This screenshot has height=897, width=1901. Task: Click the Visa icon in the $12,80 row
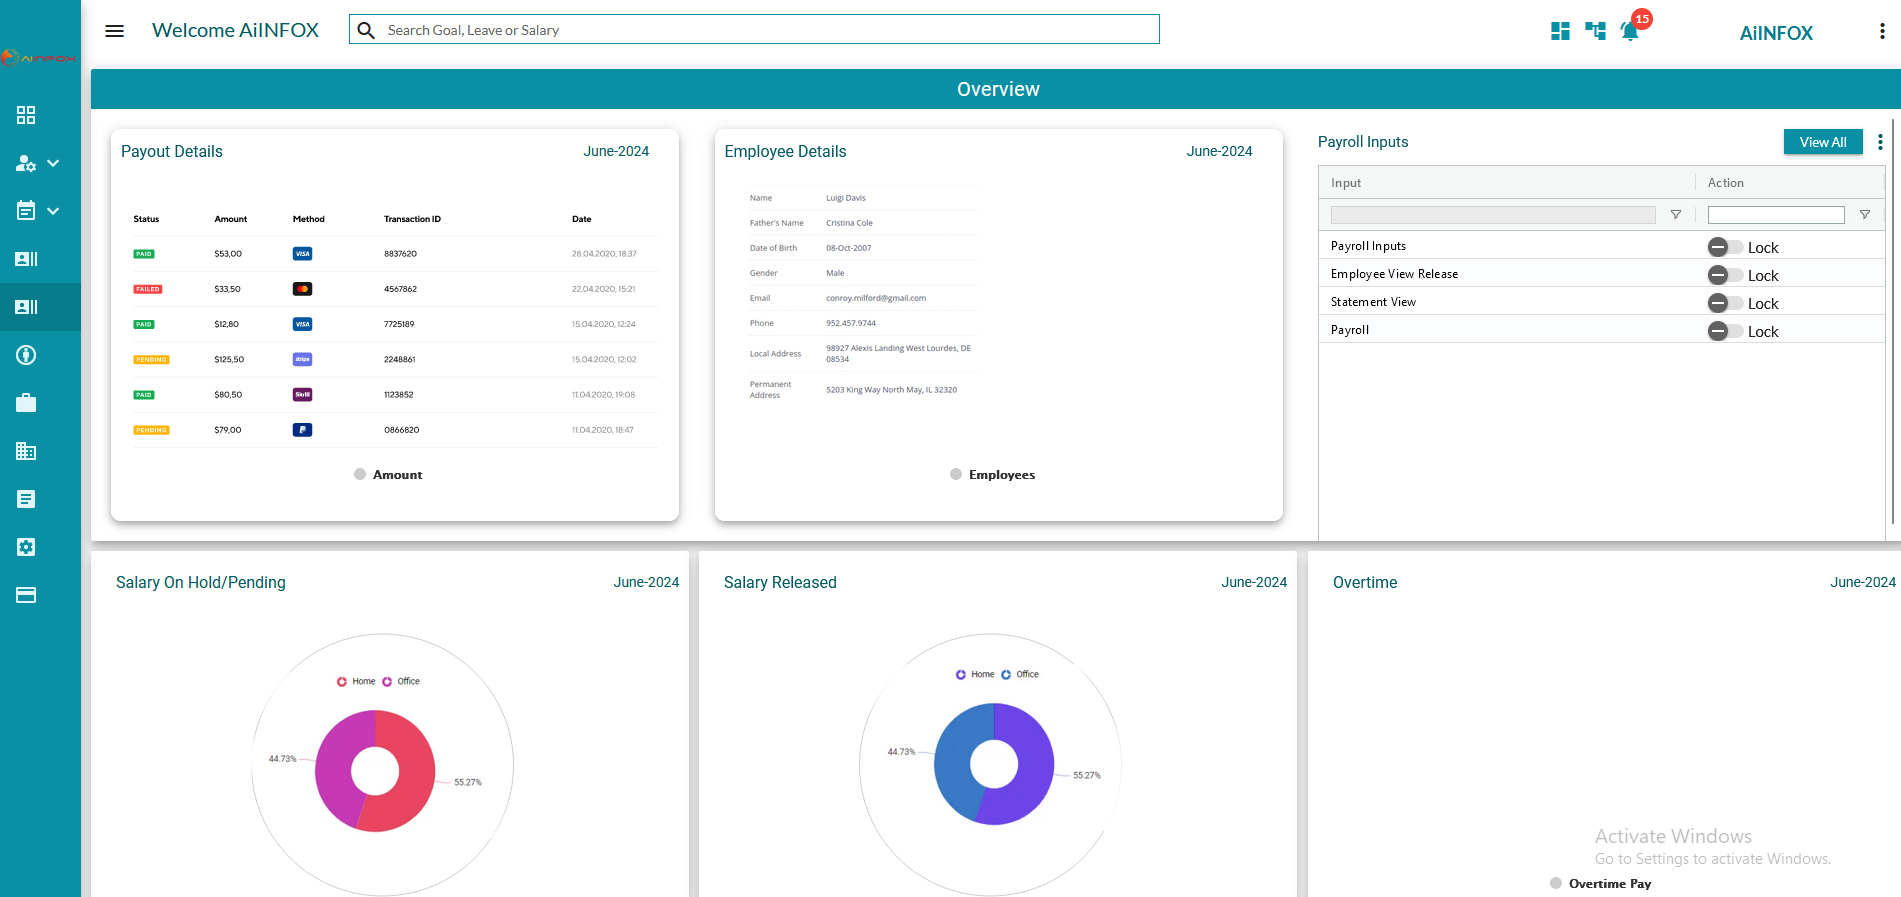click(302, 324)
